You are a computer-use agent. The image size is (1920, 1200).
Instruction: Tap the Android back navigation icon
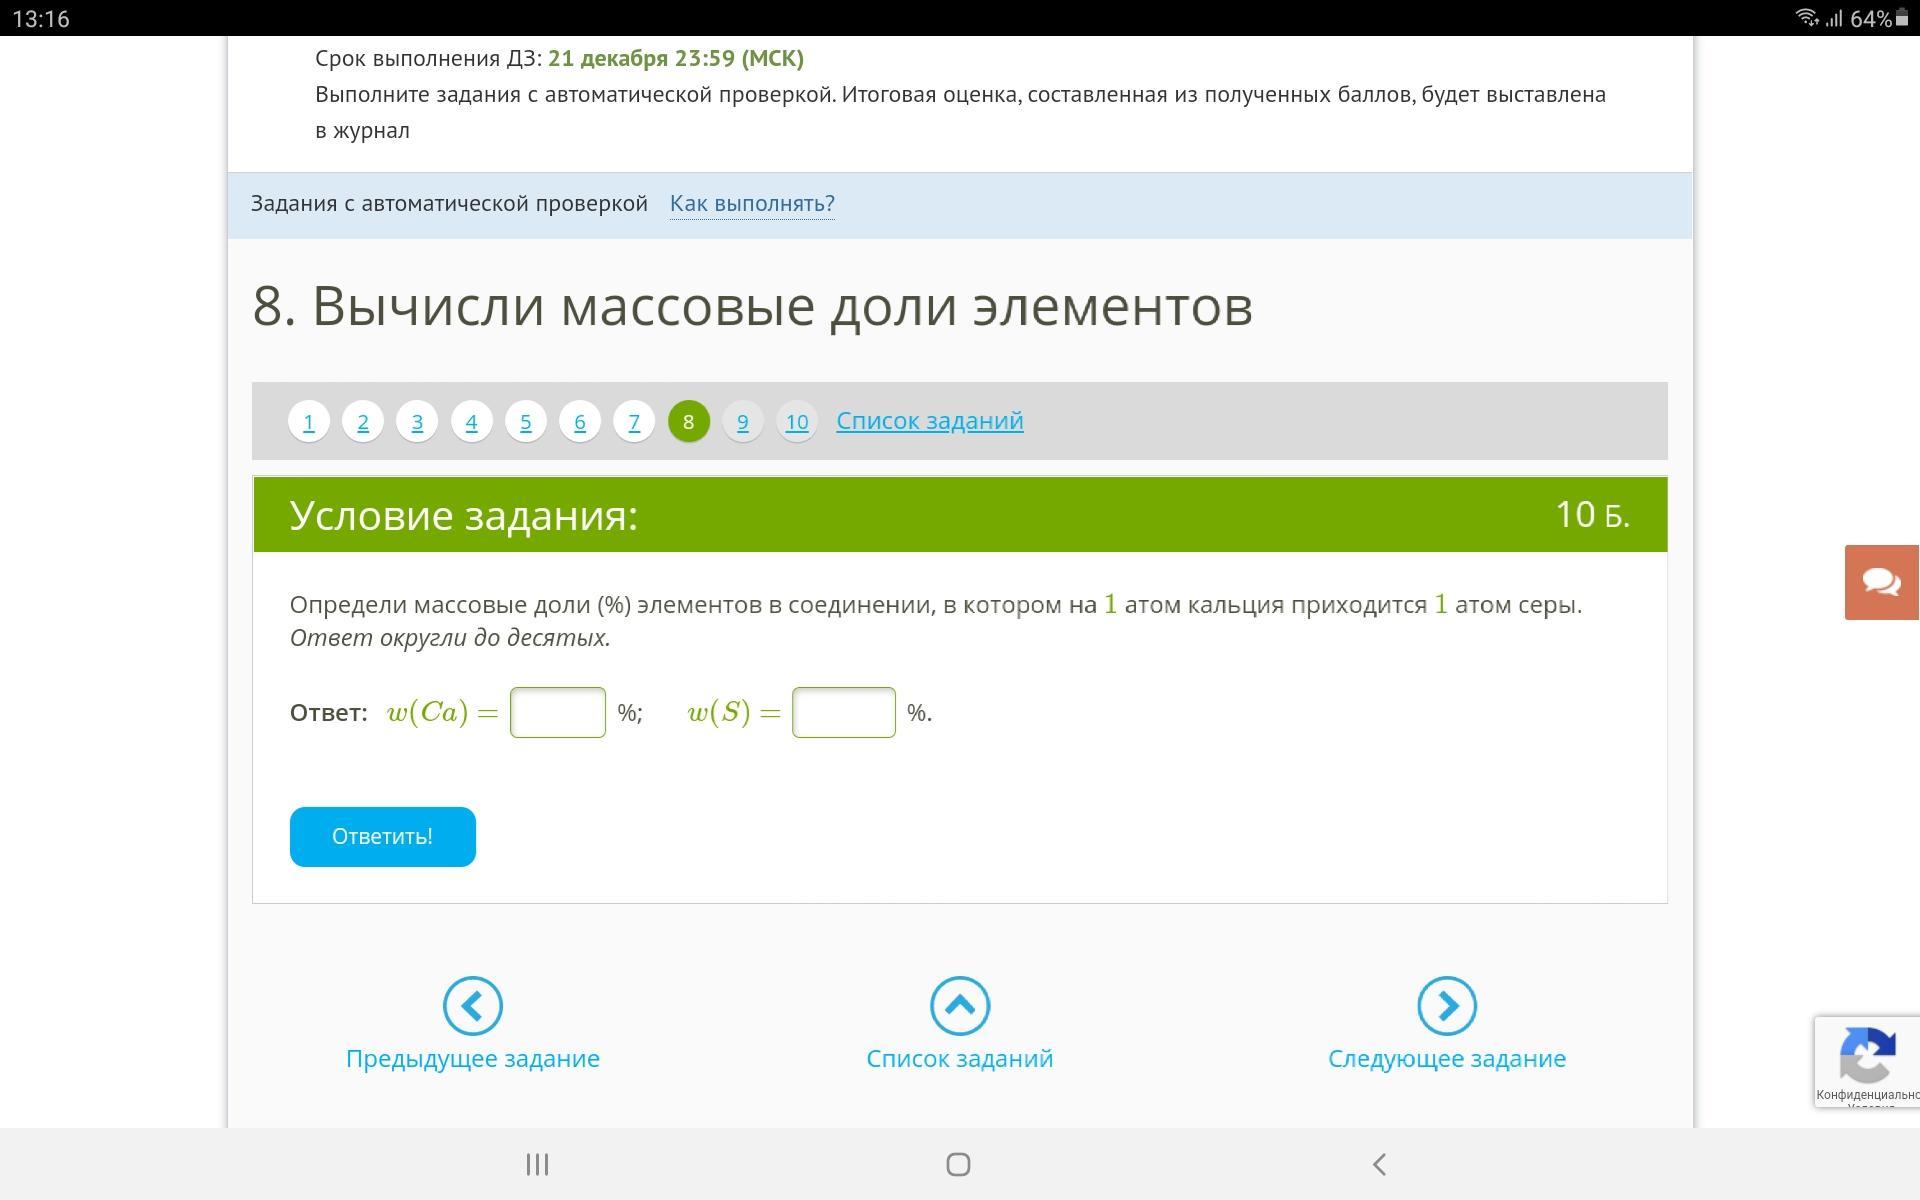[x=1379, y=1164]
